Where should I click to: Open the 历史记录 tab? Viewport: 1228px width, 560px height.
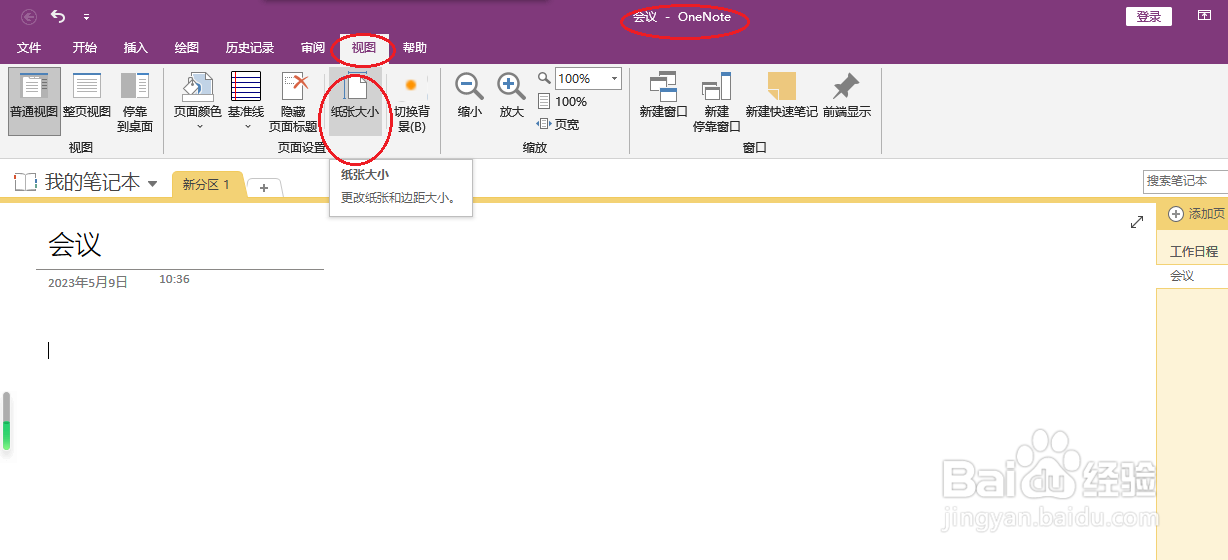click(250, 48)
